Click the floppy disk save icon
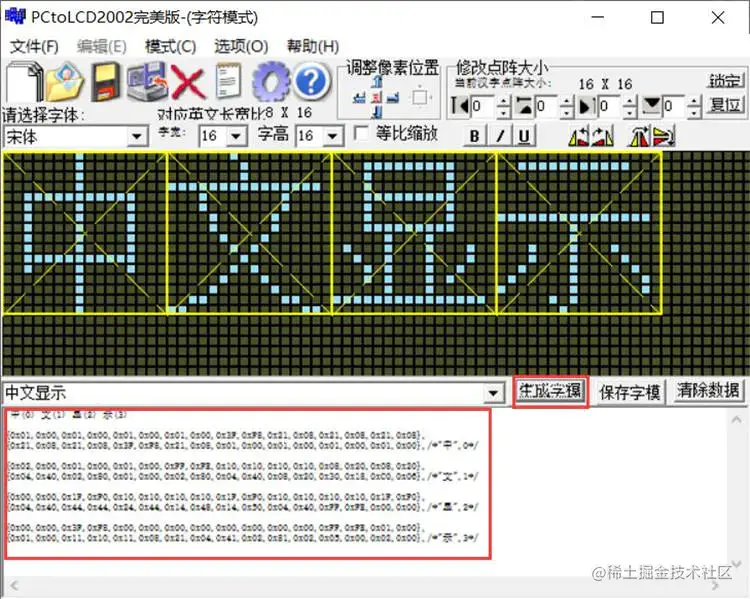The height and width of the screenshot is (599, 750). point(105,82)
